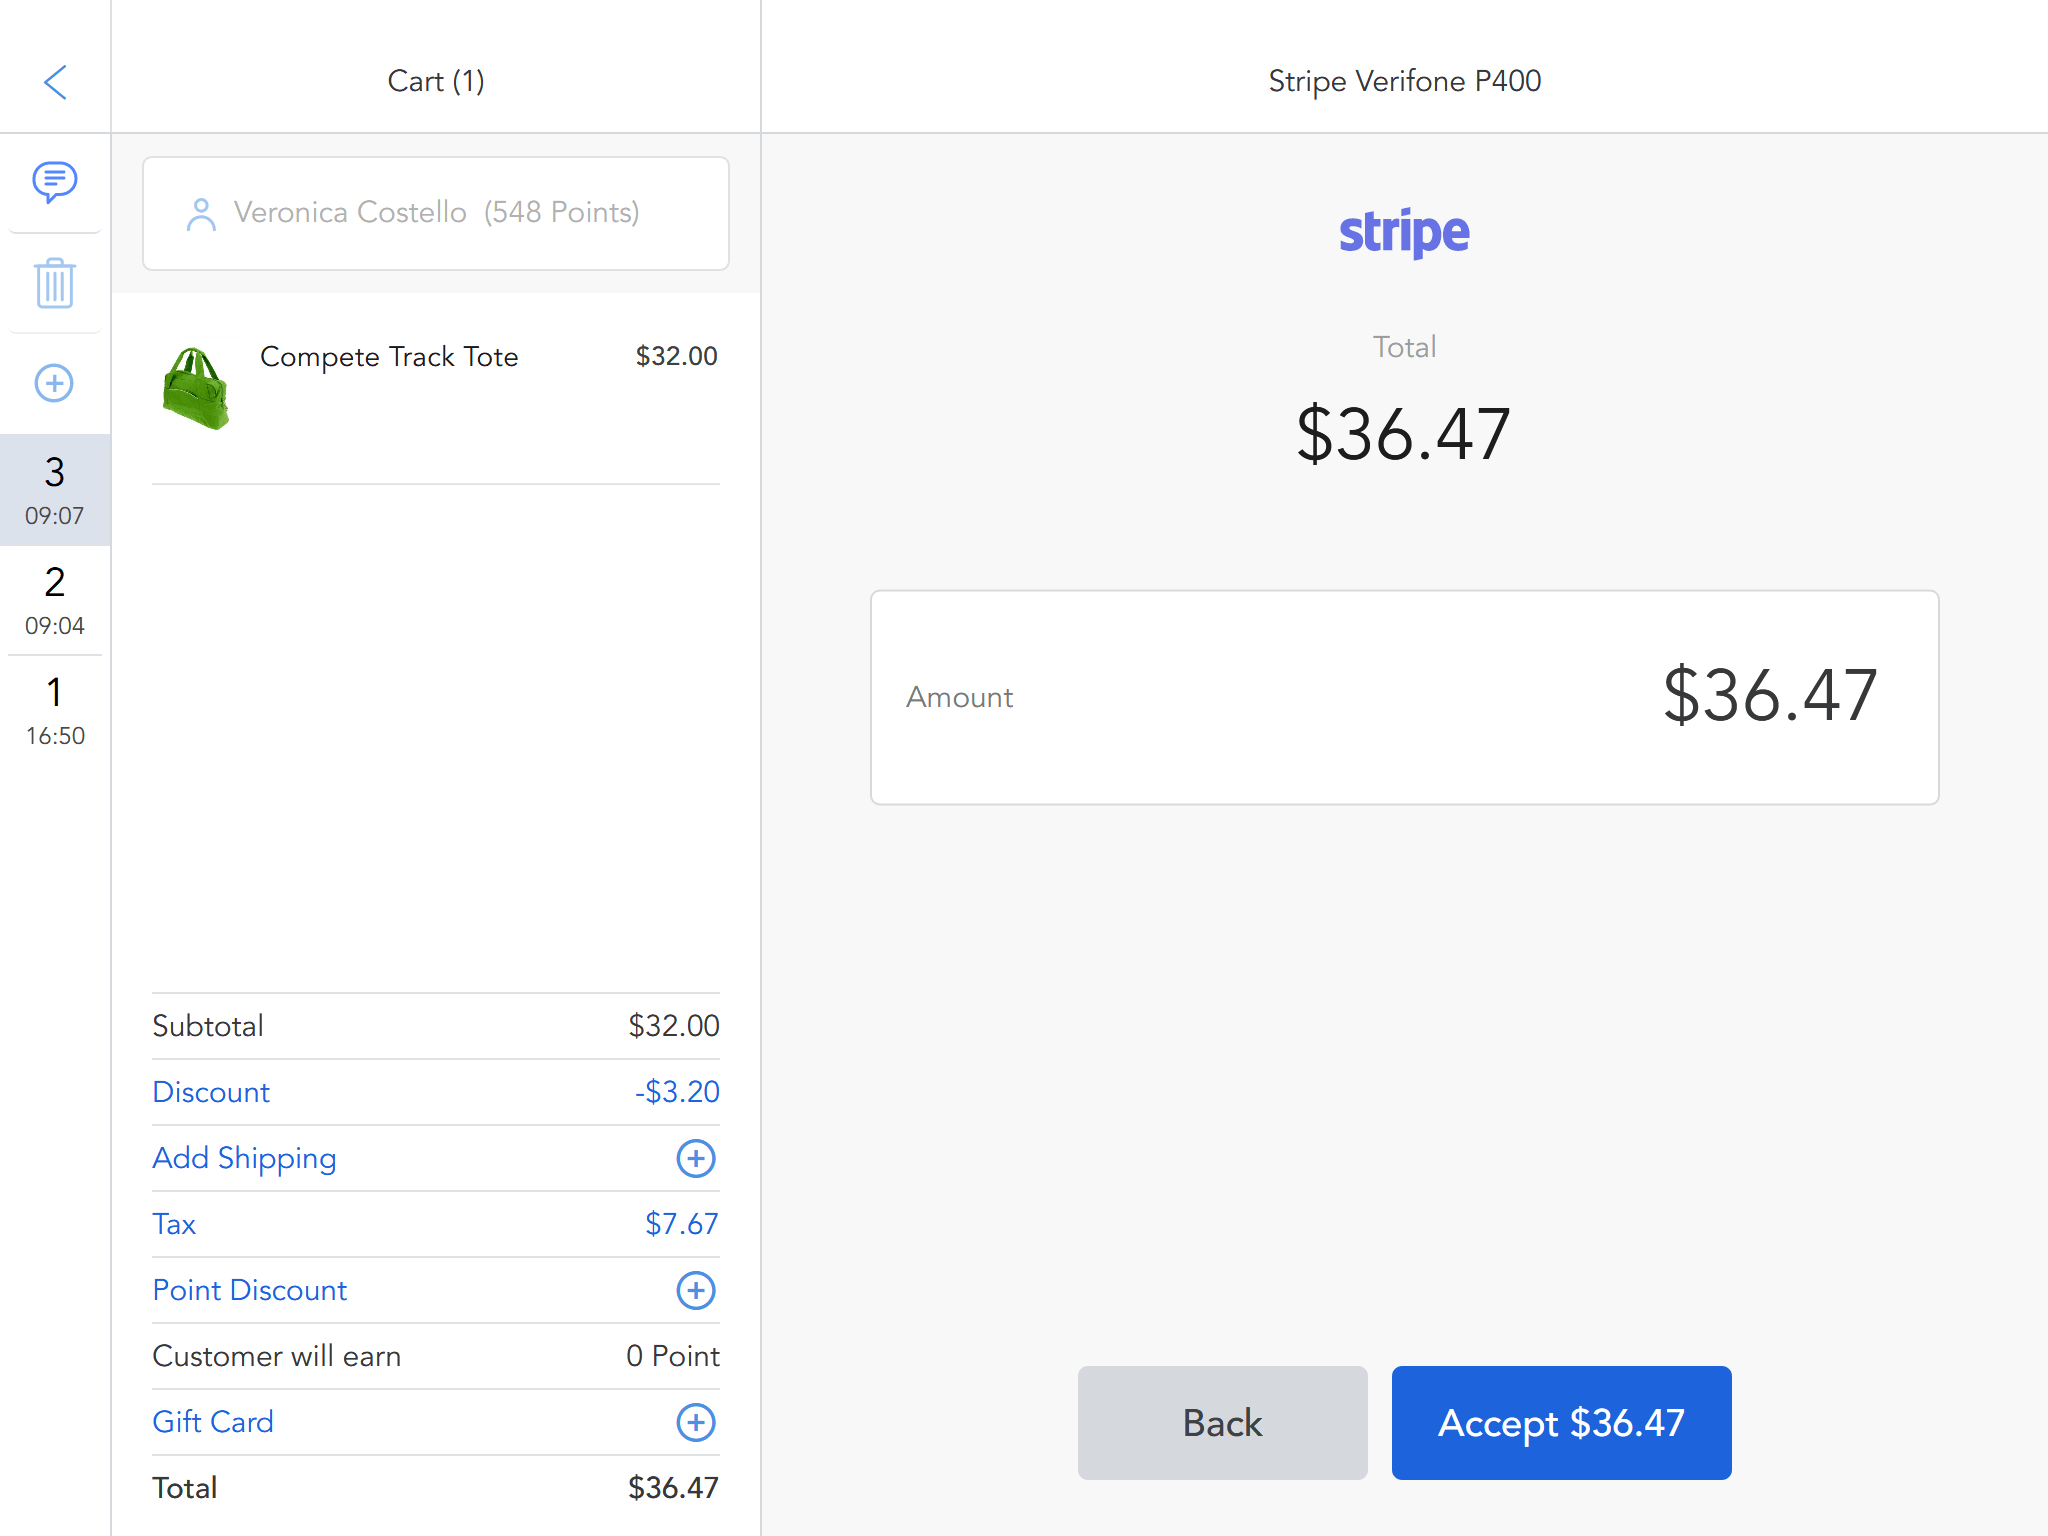Click the Back button

pos(1222,1422)
